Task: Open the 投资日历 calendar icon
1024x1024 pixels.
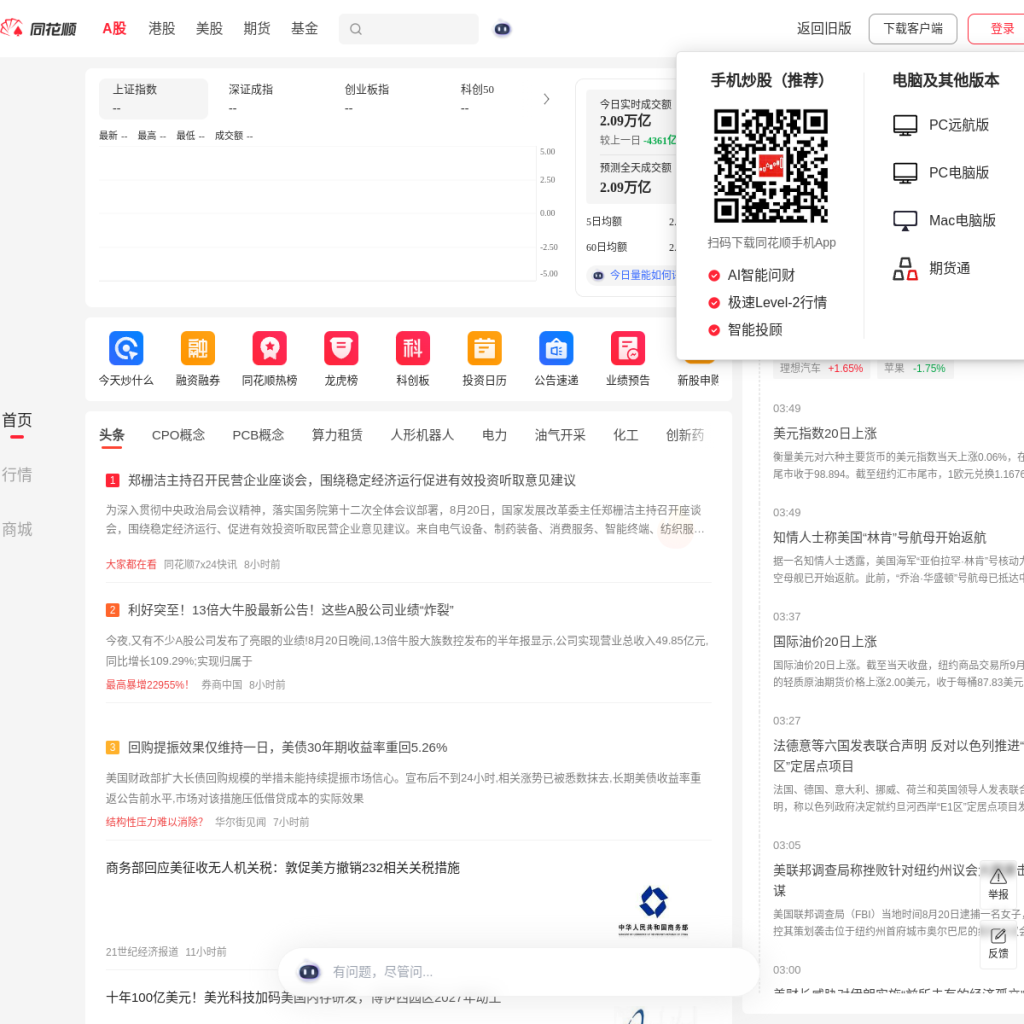Action: [485, 348]
